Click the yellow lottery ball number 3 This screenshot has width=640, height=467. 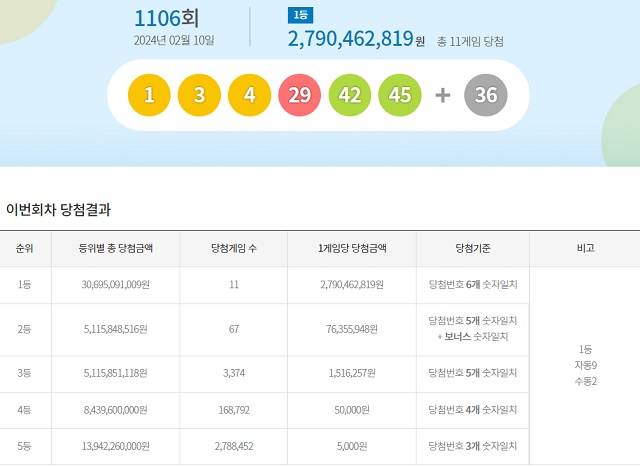[x=199, y=95]
